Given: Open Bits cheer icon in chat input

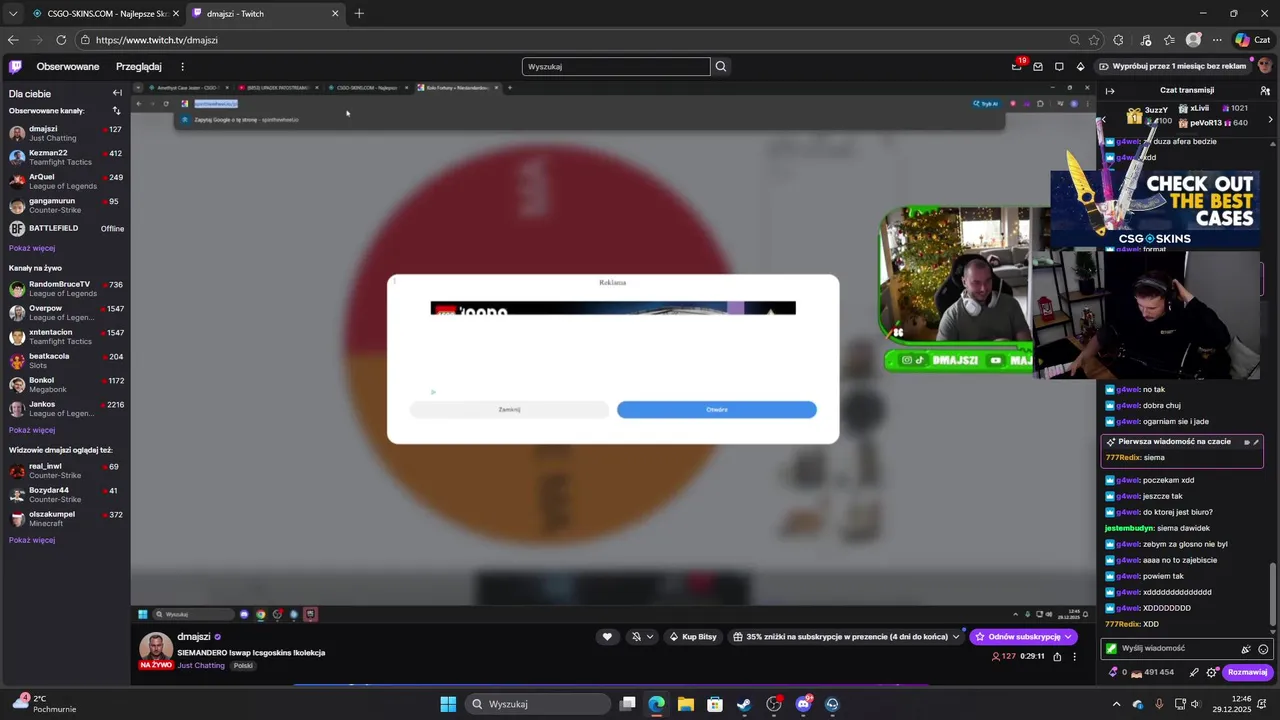Looking at the screenshot, I should (x=1246, y=649).
